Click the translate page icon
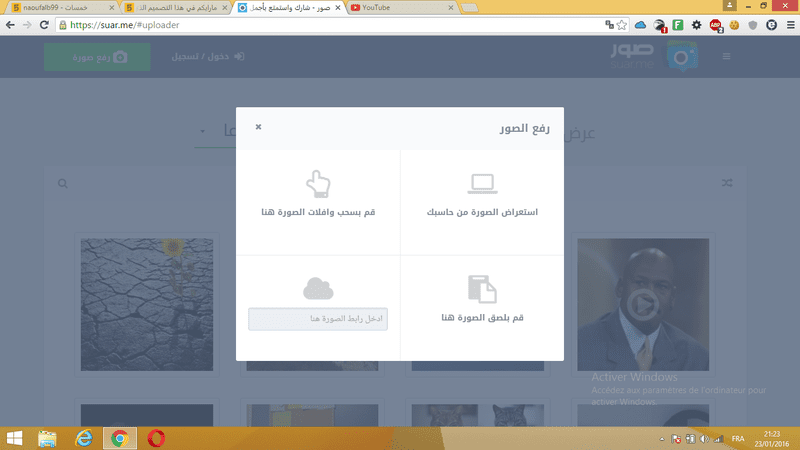Image resolution: width=800 pixels, height=450 pixels. pos(609,24)
